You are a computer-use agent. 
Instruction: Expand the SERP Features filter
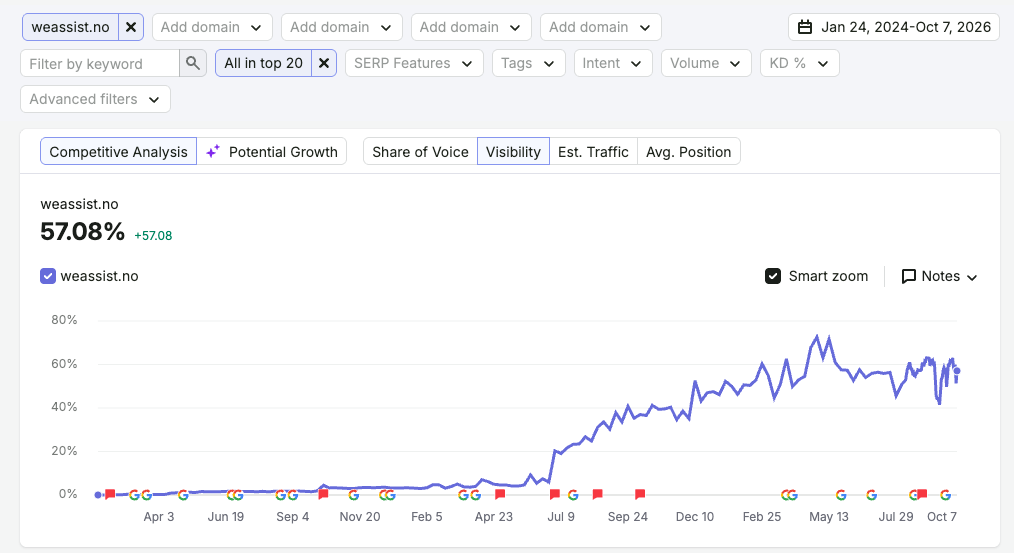click(x=414, y=63)
